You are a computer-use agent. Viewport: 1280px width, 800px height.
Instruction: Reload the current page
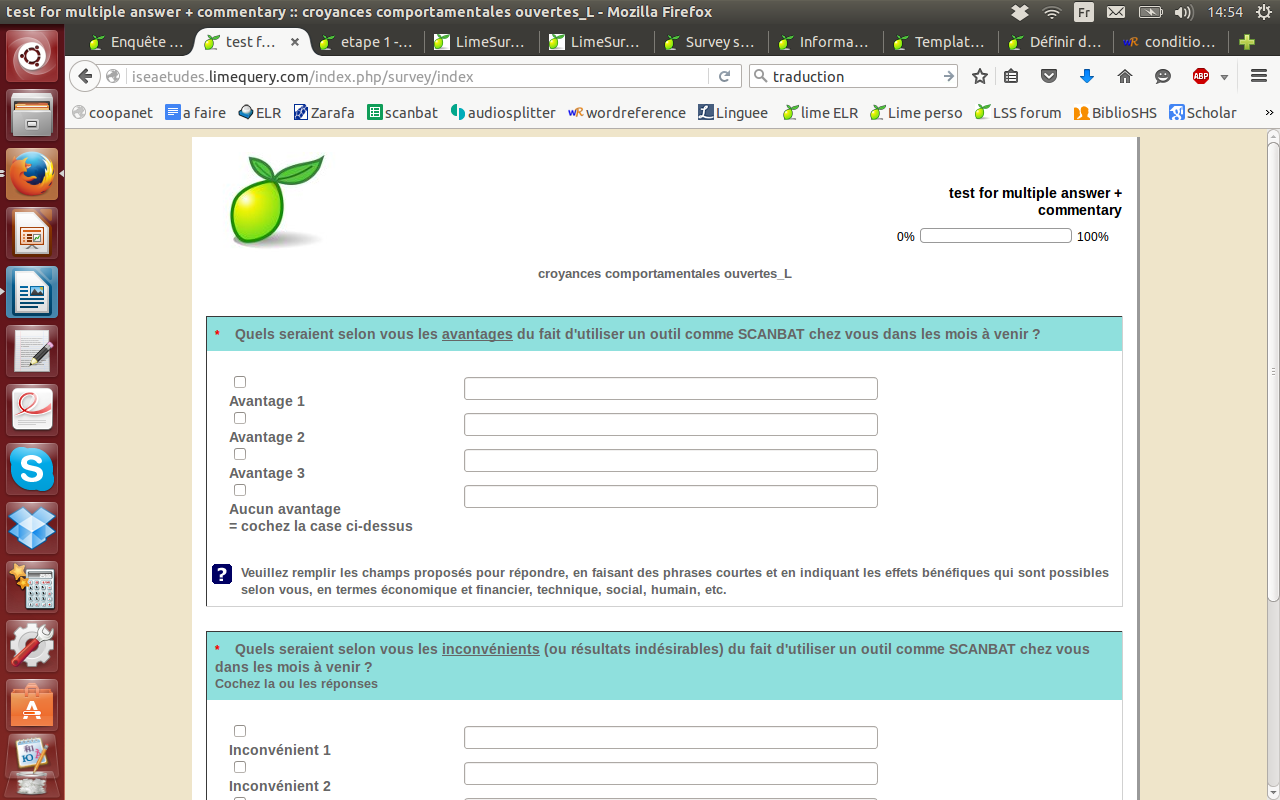(724, 76)
